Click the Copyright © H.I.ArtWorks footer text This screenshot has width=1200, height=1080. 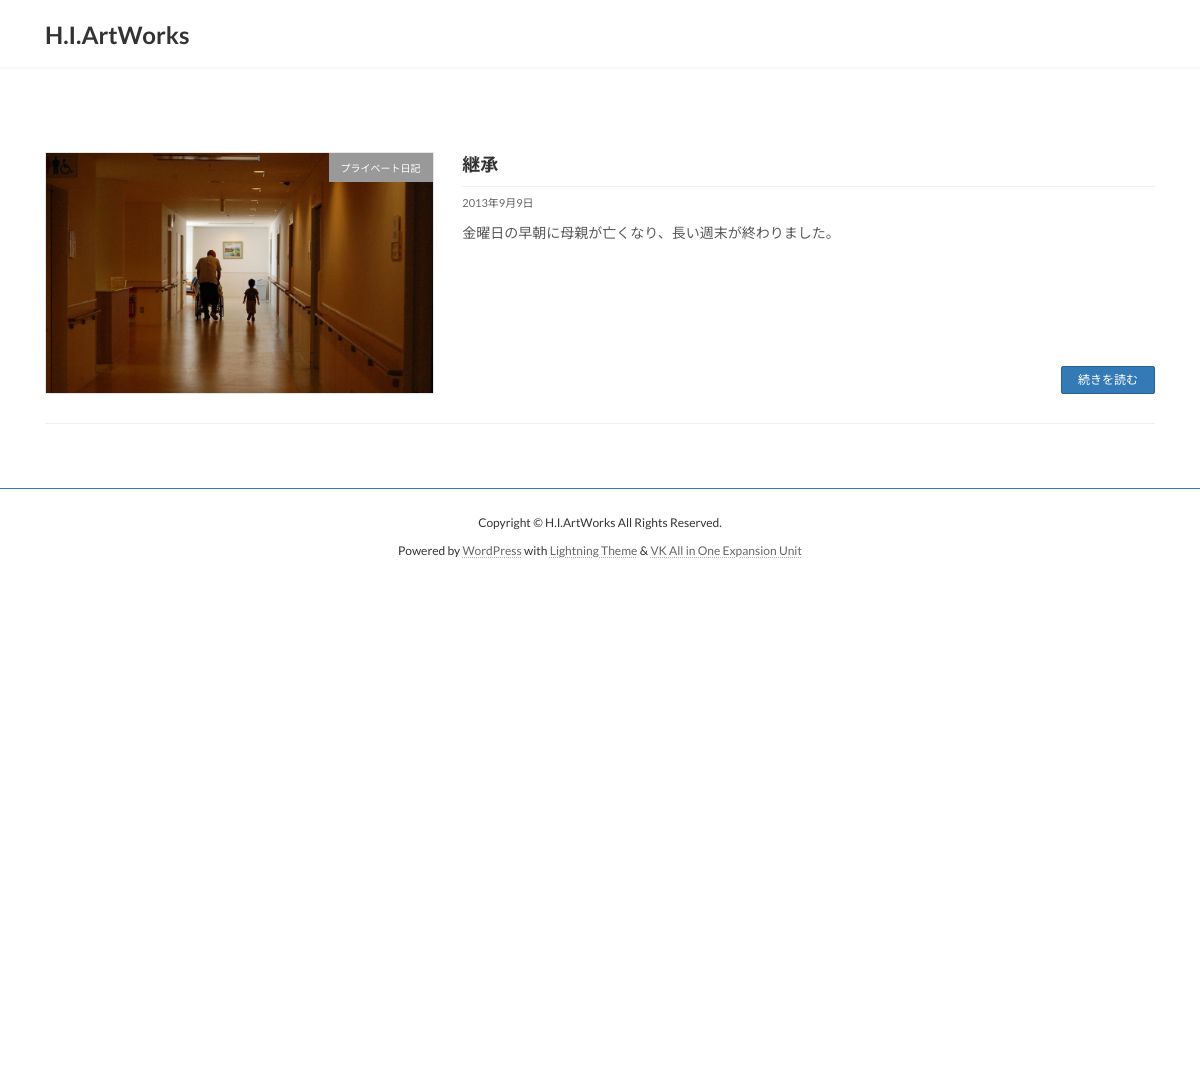point(600,523)
